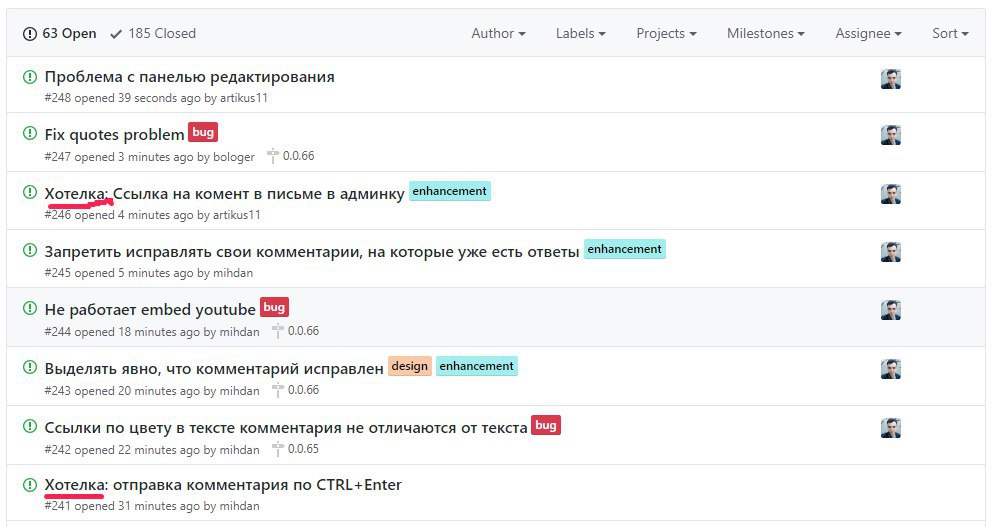Click assignee avatar on issue #242
Screen dimensions: 997x527
pyautogui.click(x=891, y=428)
